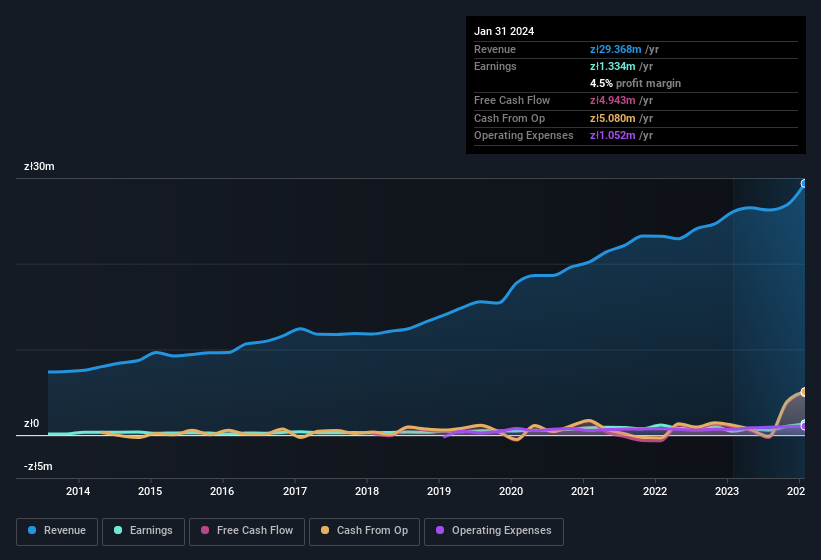
Task: Select the Revenue line endpoint marker
Action: pyautogui.click(x=803, y=184)
